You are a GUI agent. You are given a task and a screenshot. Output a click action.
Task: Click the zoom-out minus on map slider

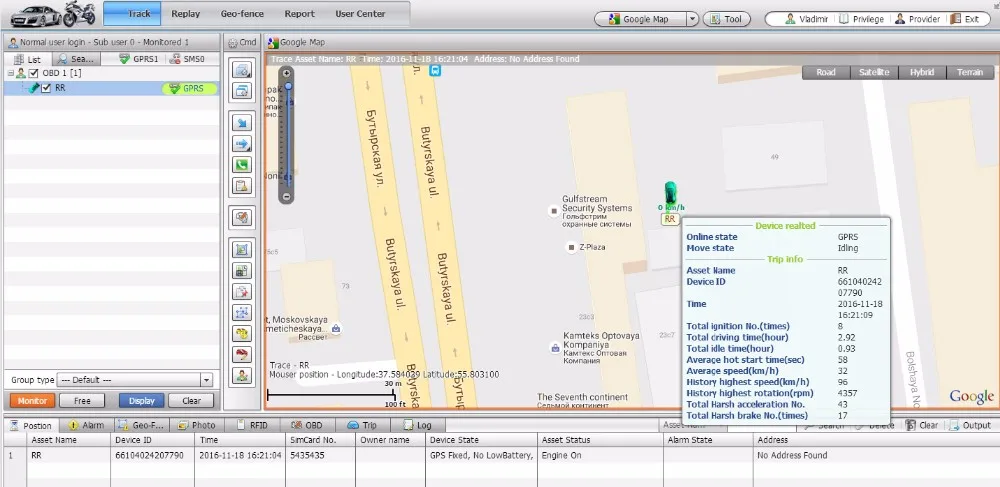click(x=287, y=197)
